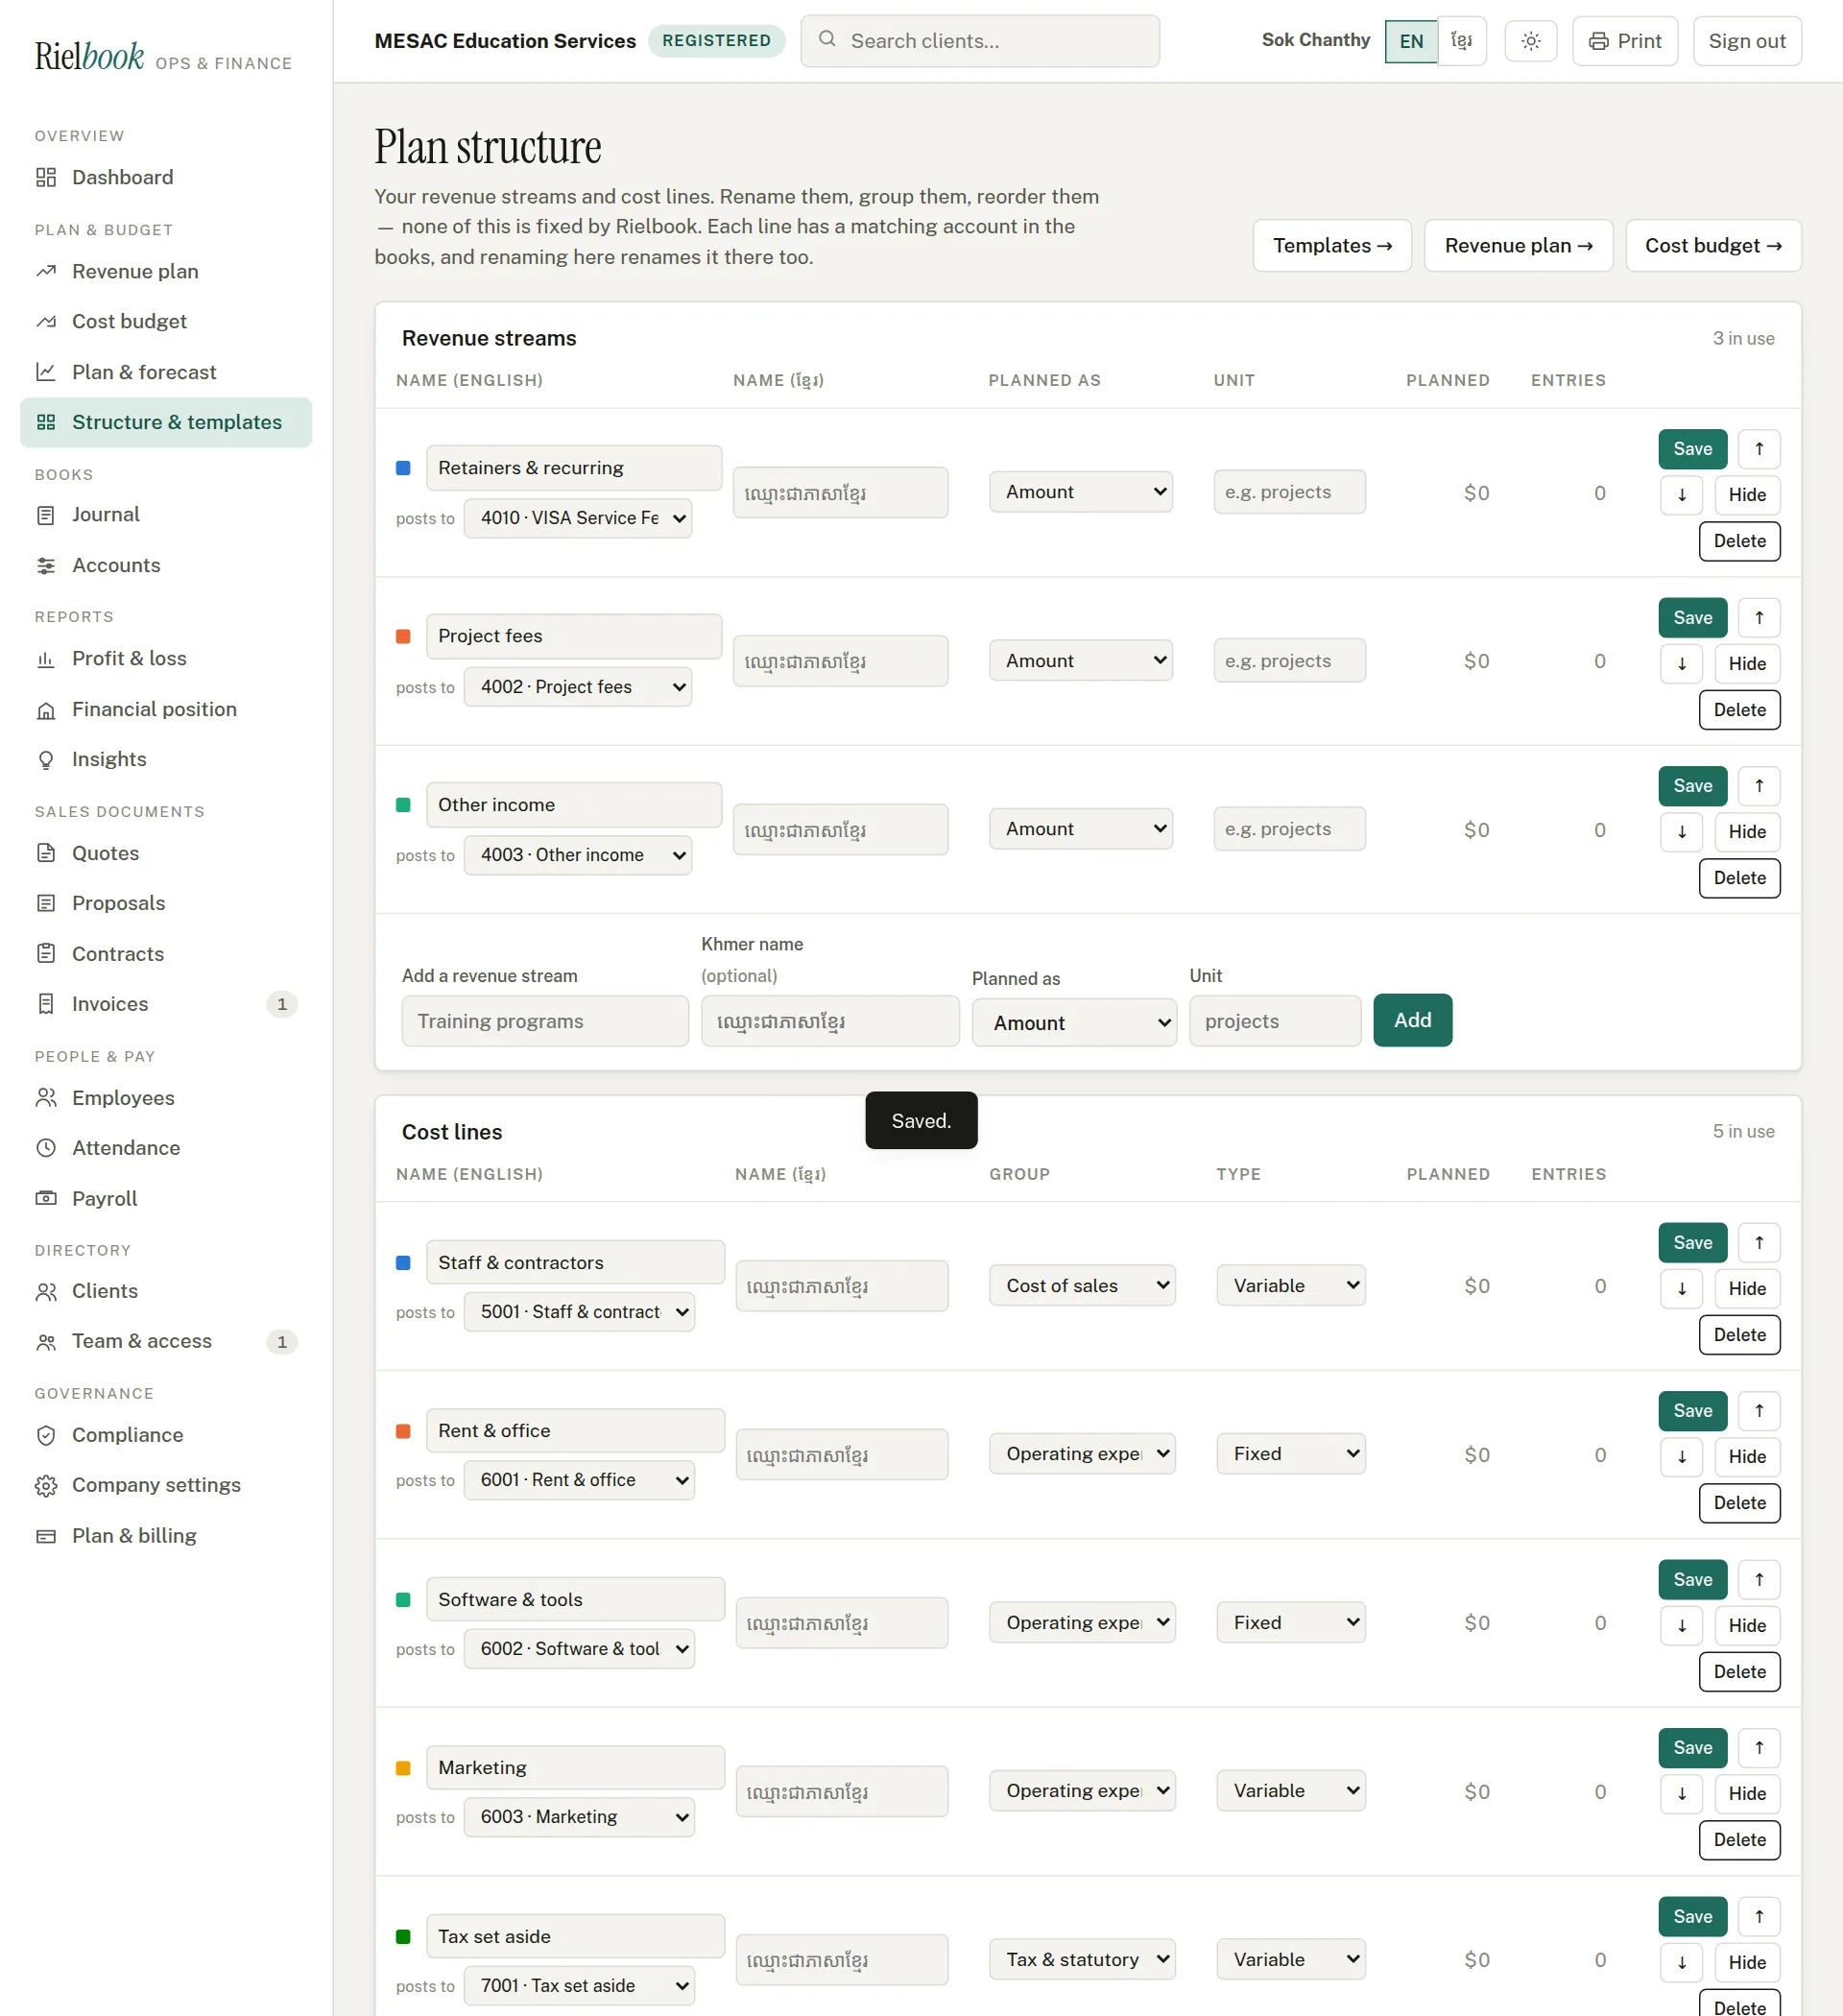This screenshot has height=2016, width=1843.
Task: Open Dashboard from sidebar
Action: tap(166, 177)
